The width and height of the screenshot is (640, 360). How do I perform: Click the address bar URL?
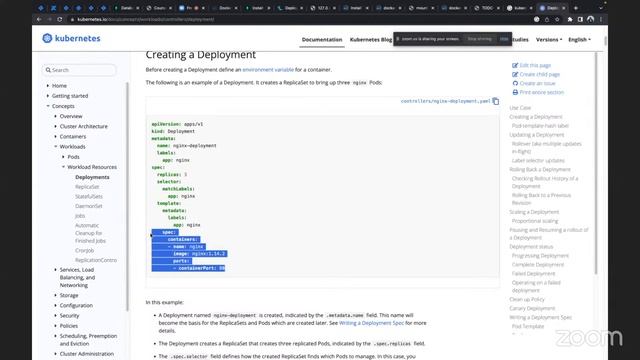coord(146,19)
